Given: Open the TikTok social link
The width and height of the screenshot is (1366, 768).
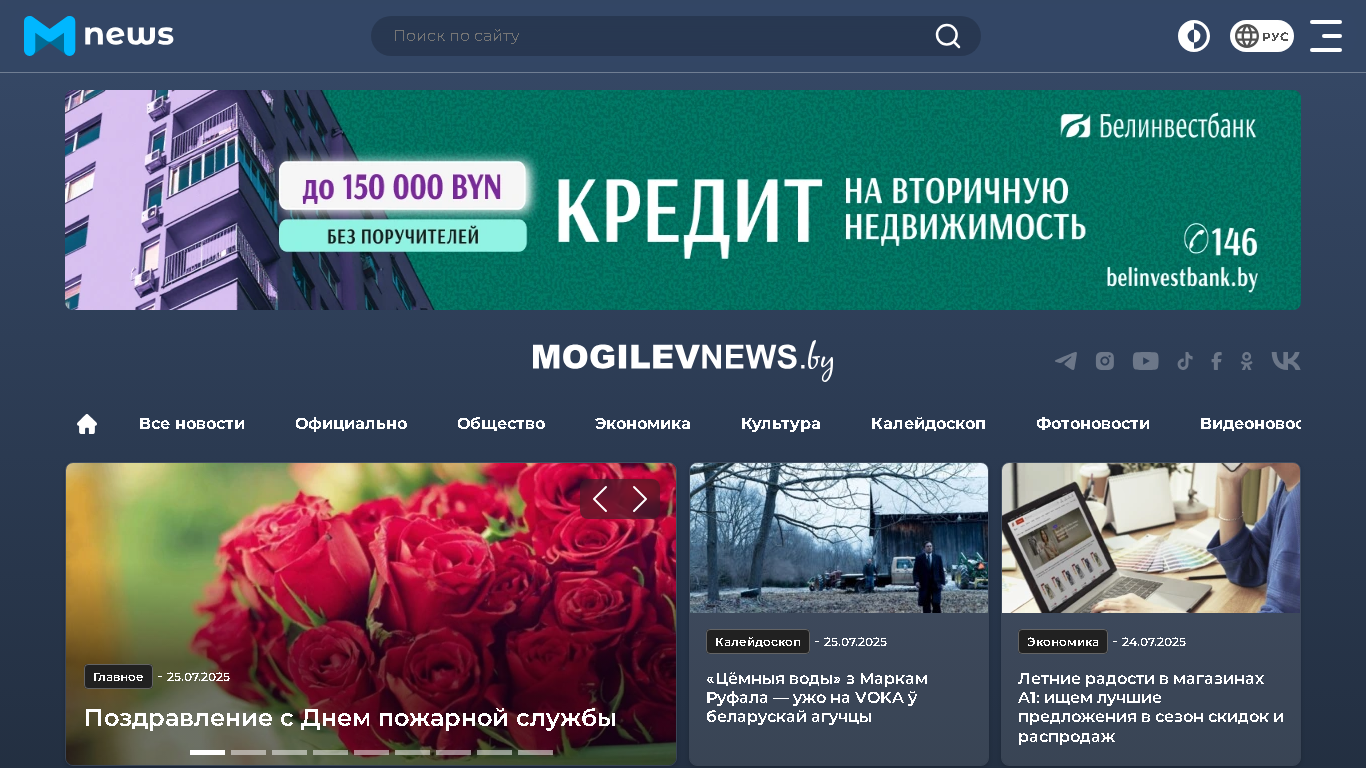Looking at the screenshot, I should click(x=1185, y=361).
